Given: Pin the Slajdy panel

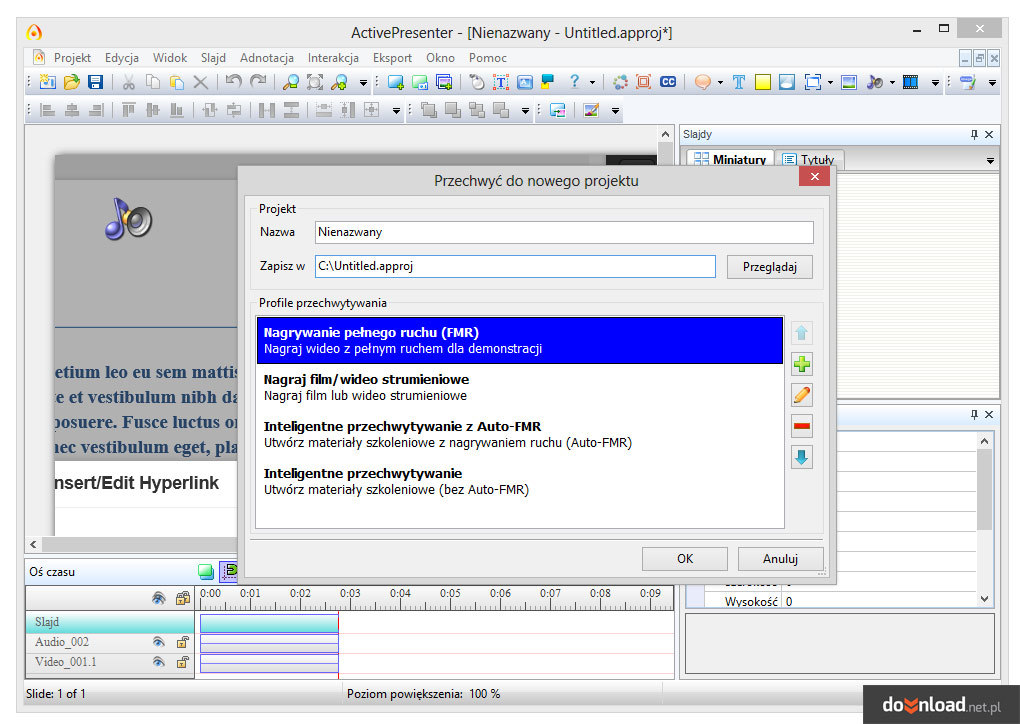Looking at the screenshot, I should [974, 135].
